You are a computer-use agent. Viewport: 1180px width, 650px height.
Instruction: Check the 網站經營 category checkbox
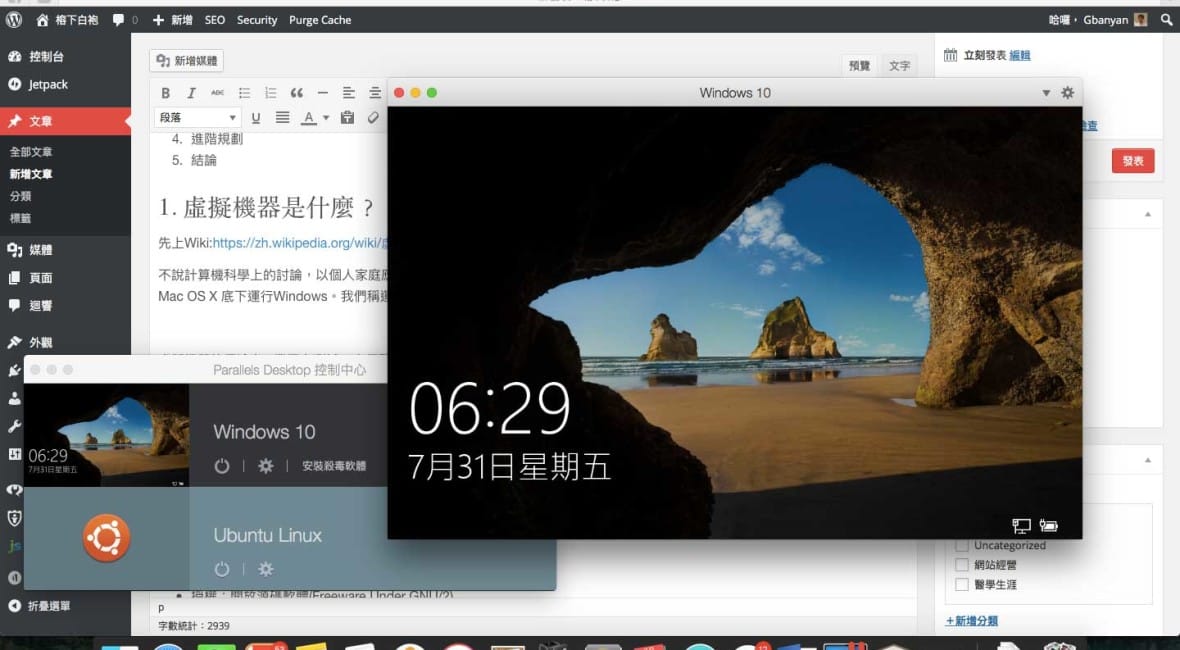[x=962, y=565]
